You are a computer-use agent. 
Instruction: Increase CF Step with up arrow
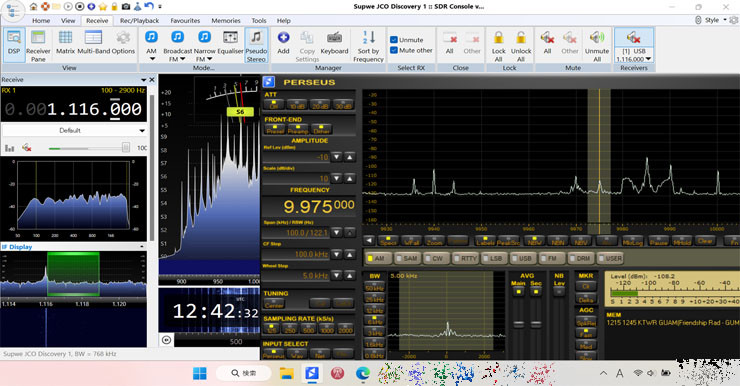[350, 254]
